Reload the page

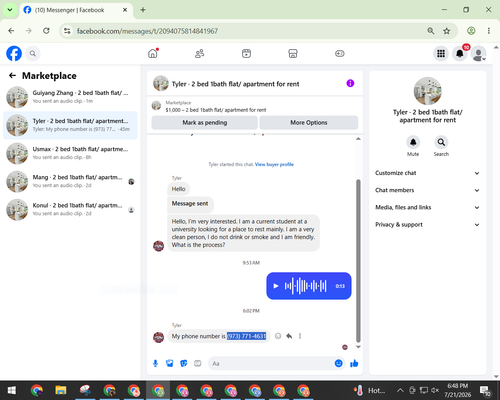[46, 31]
